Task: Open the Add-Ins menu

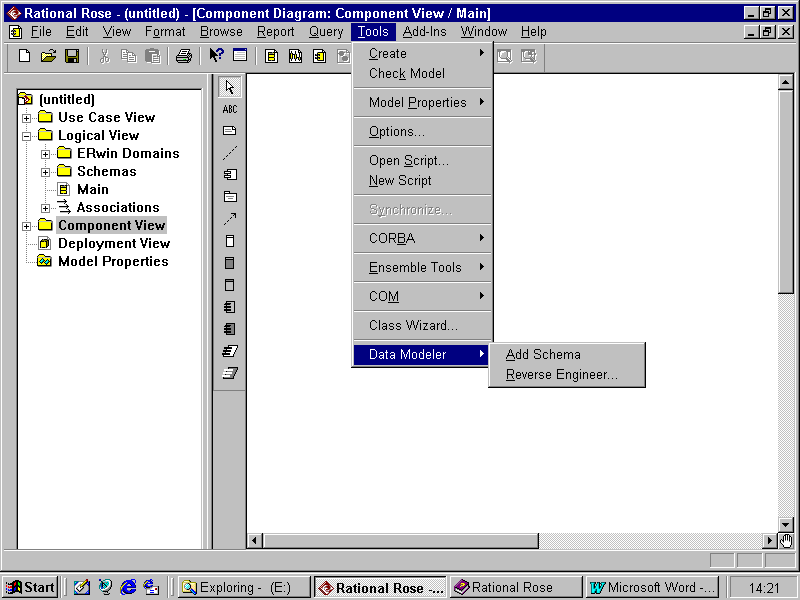Action: pos(424,32)
